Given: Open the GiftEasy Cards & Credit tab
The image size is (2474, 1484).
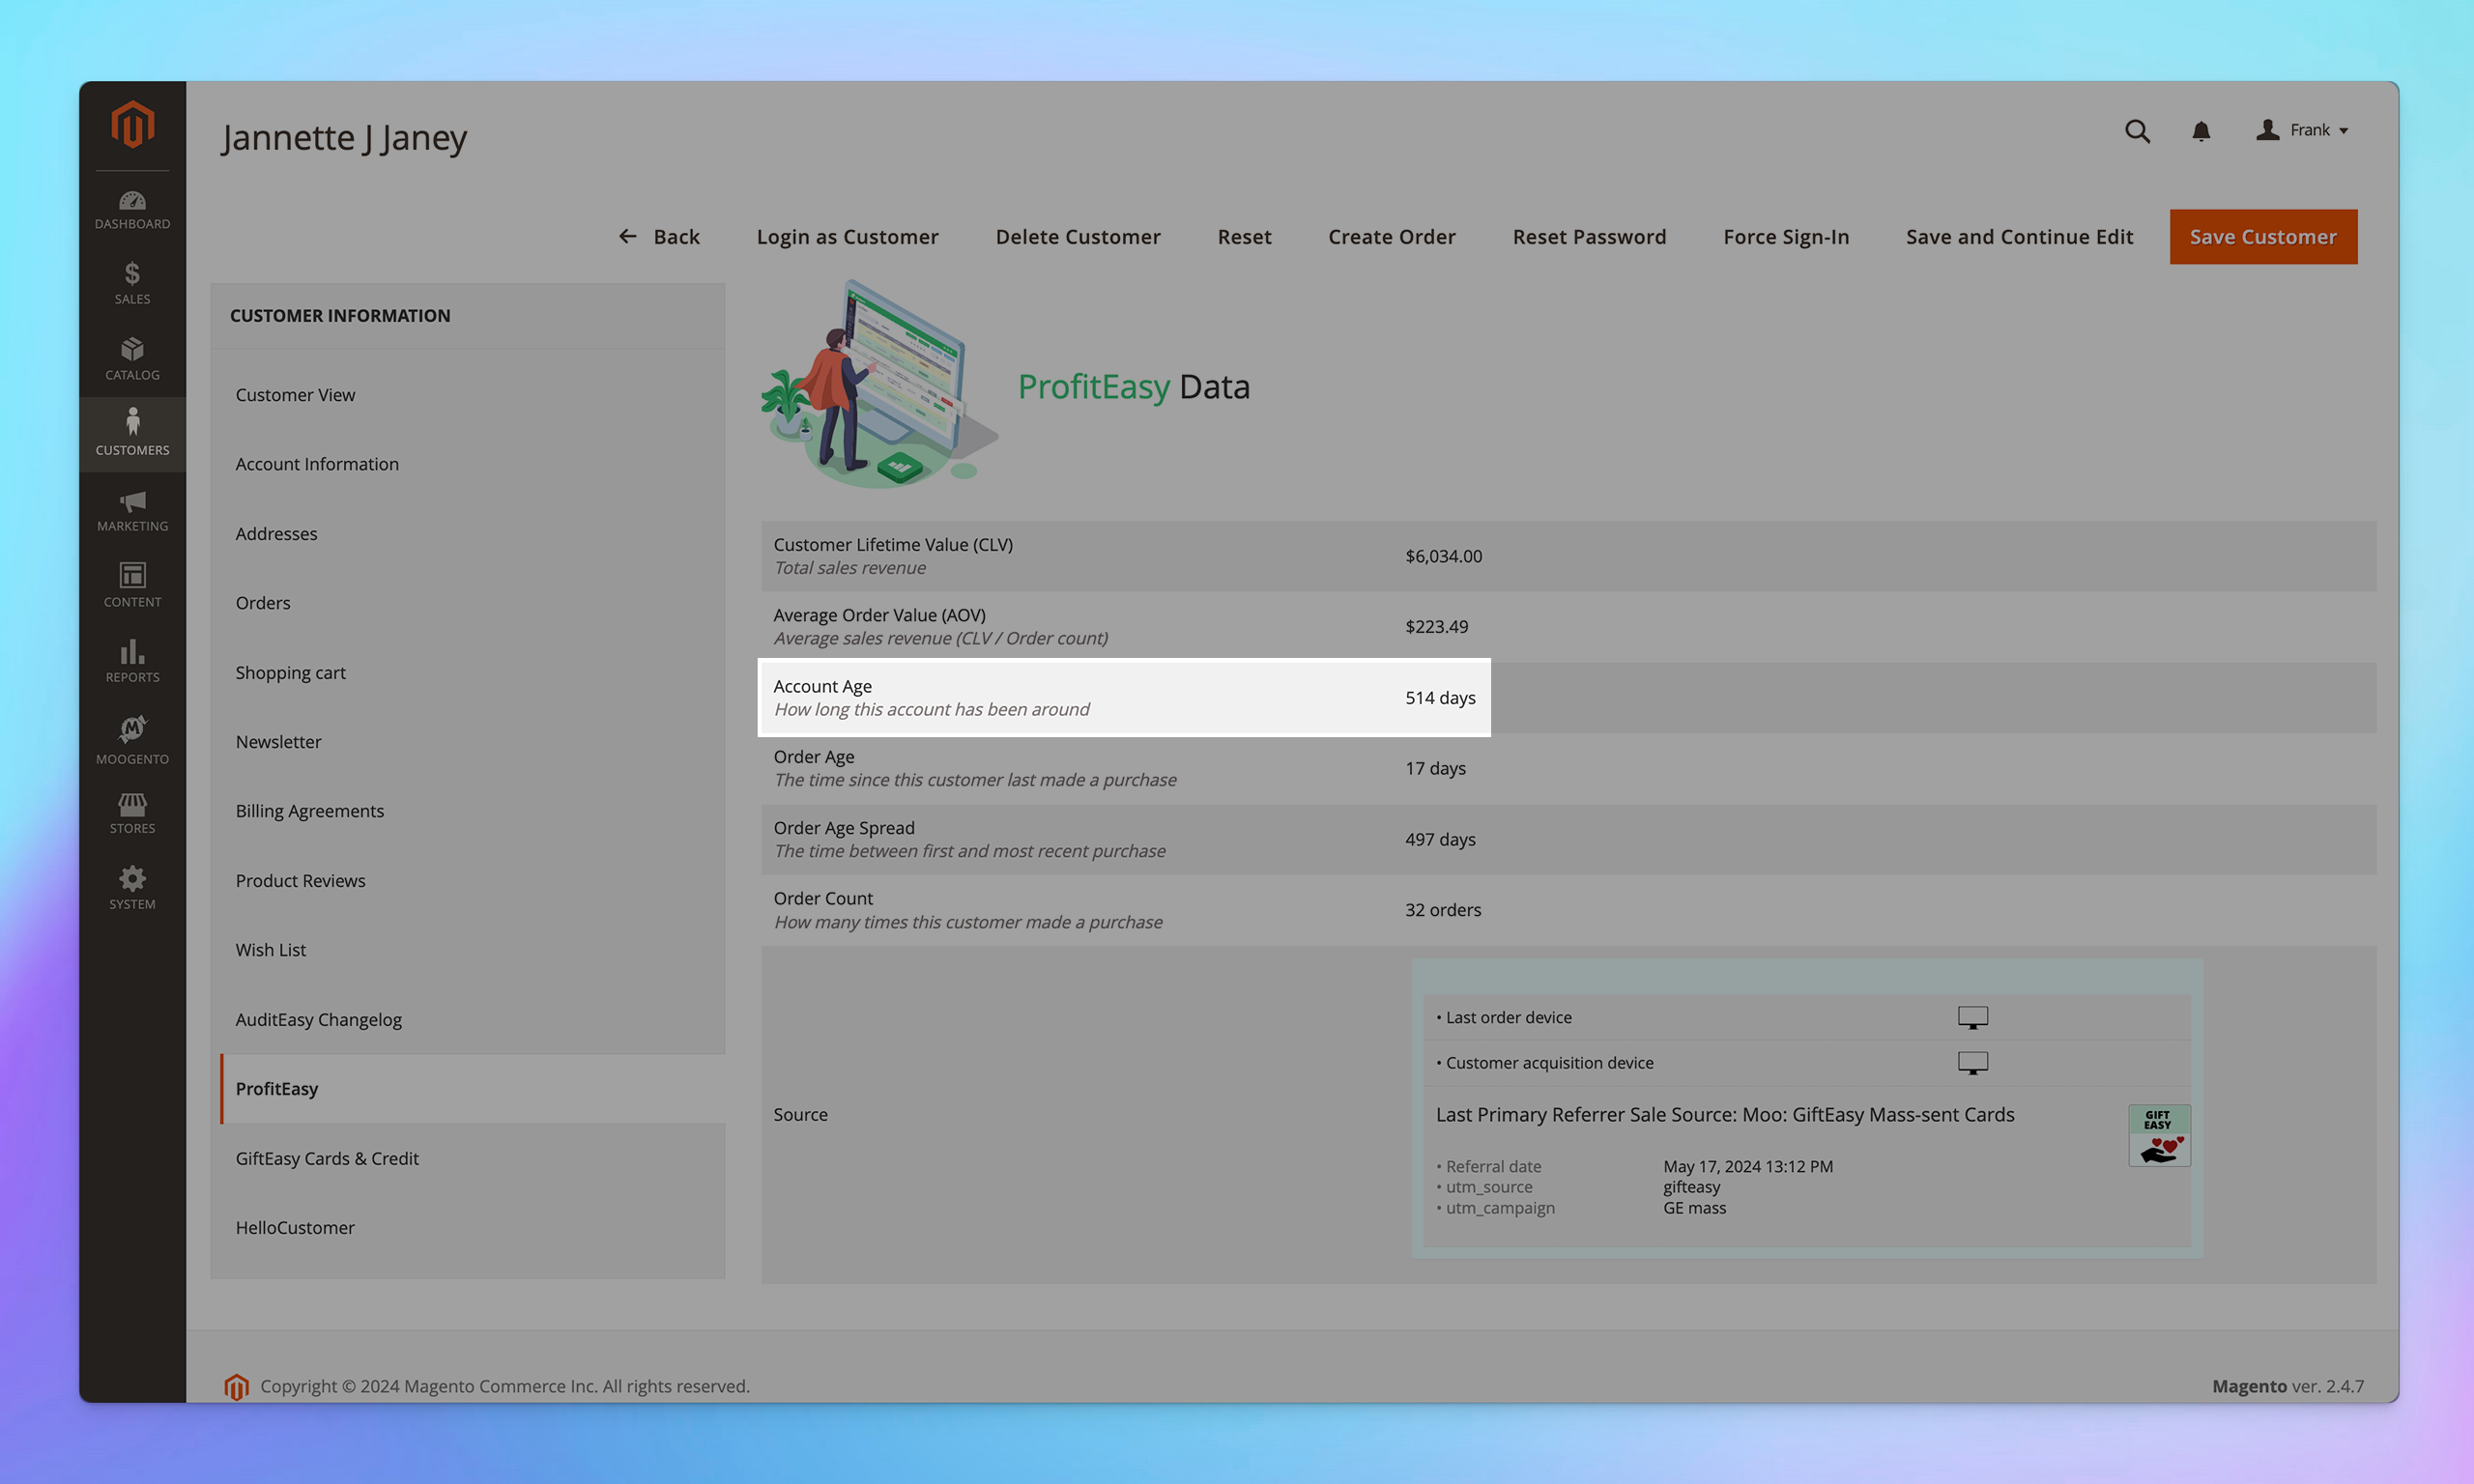Looking at the screenshot, I should pos(468,1159).
